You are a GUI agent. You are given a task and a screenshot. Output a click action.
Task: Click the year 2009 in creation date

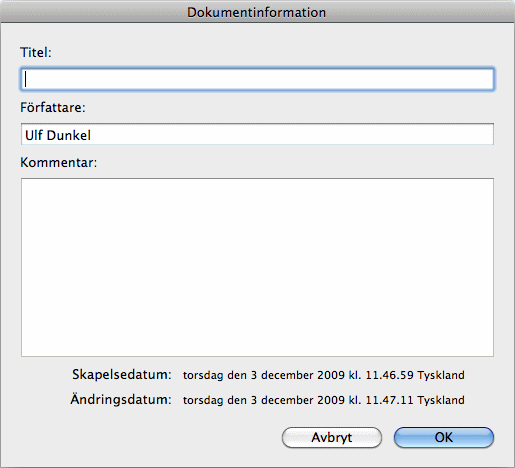[x=331, y=375]
